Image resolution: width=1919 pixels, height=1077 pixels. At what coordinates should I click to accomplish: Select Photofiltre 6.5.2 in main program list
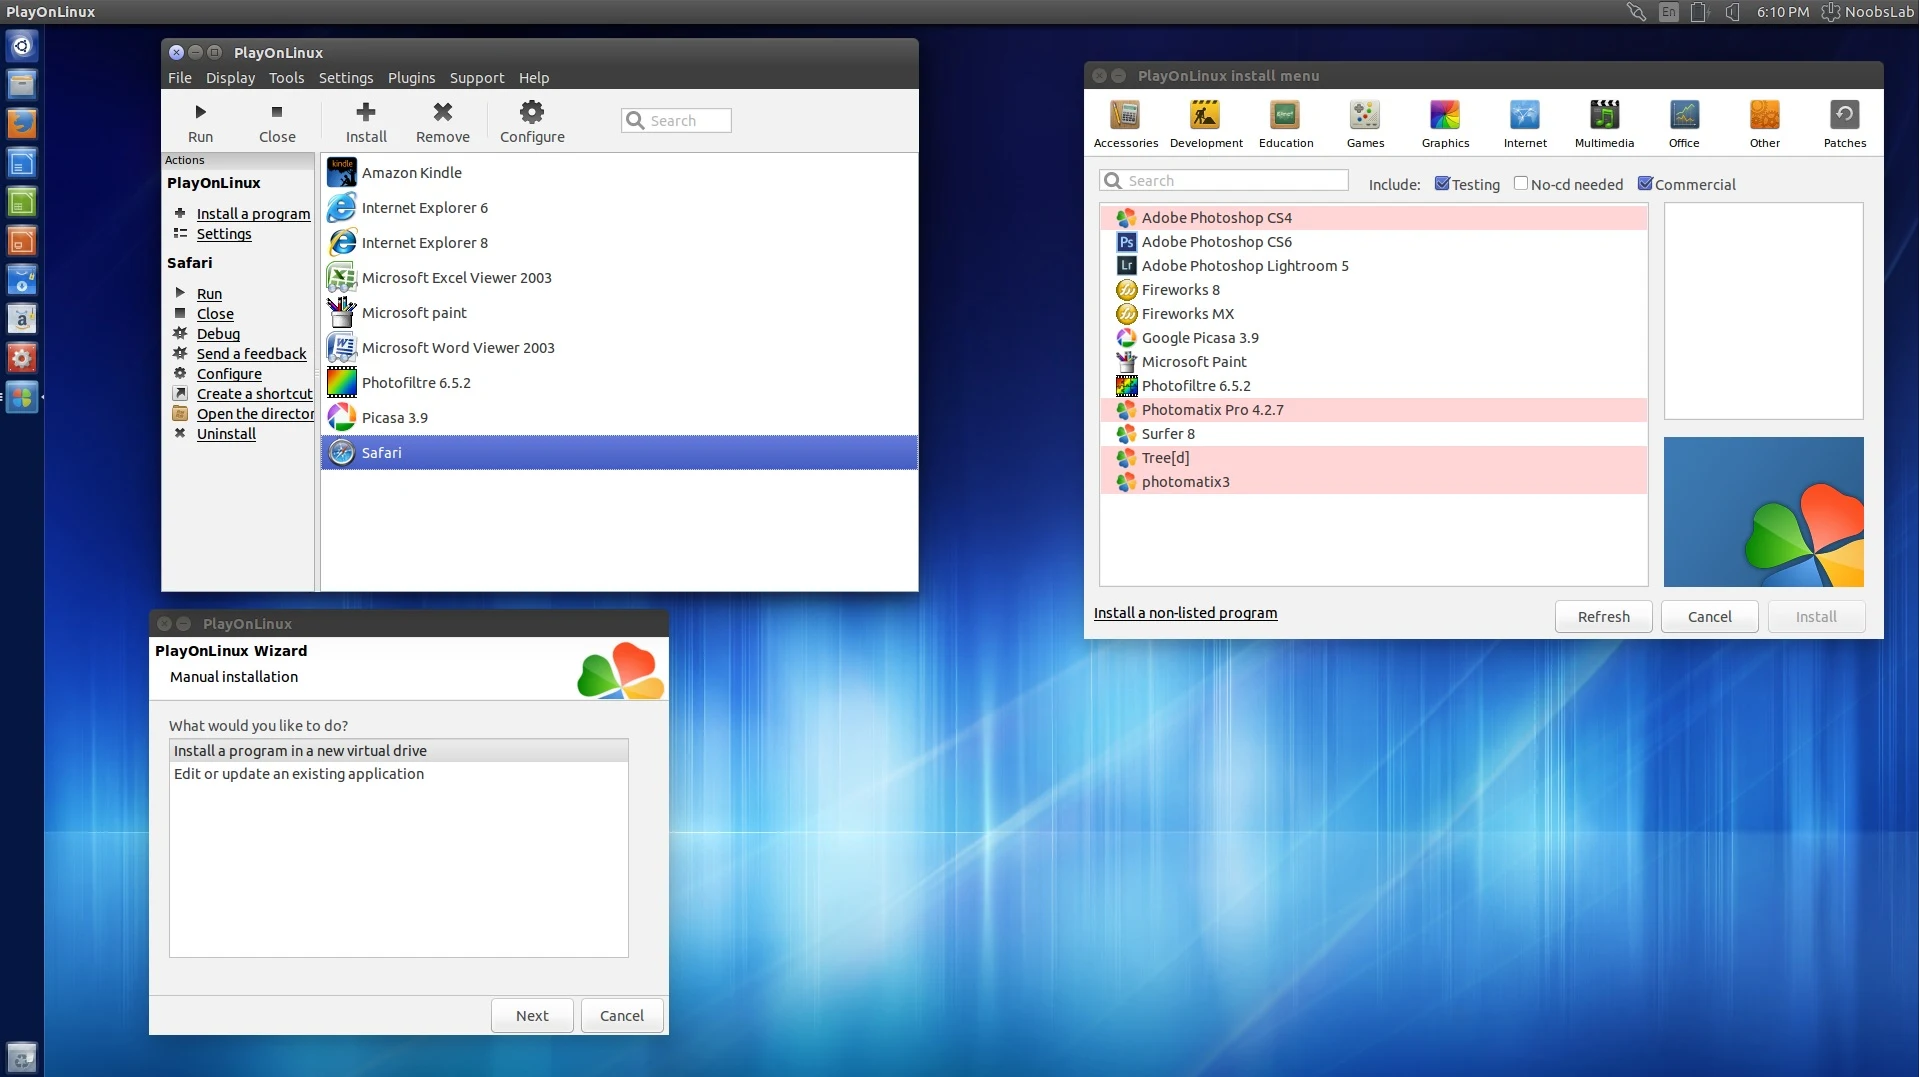click(619, 383)
